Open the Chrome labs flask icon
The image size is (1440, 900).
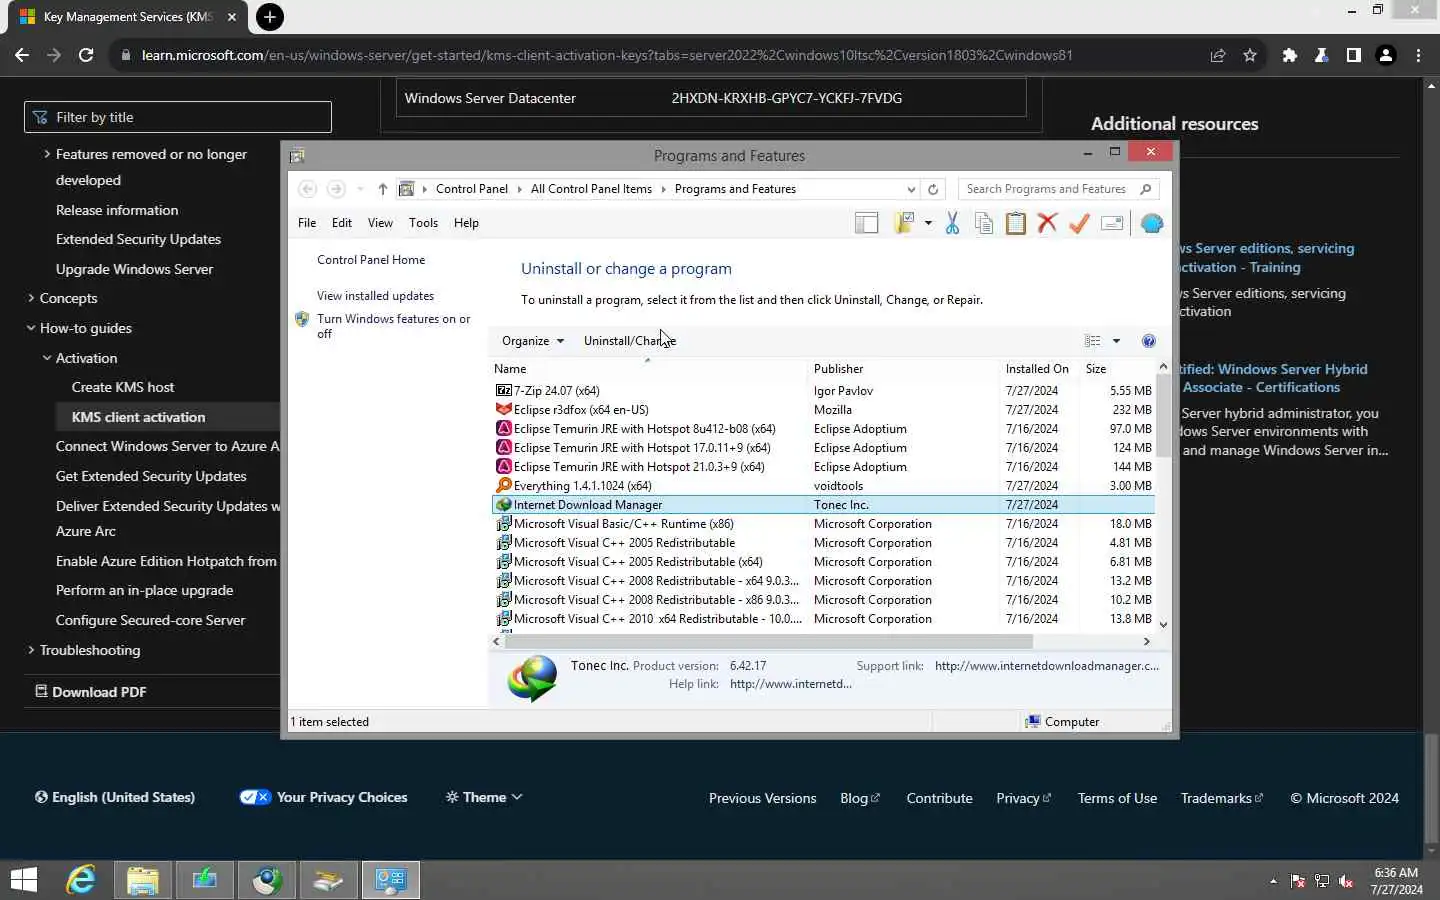point(1322,55)
